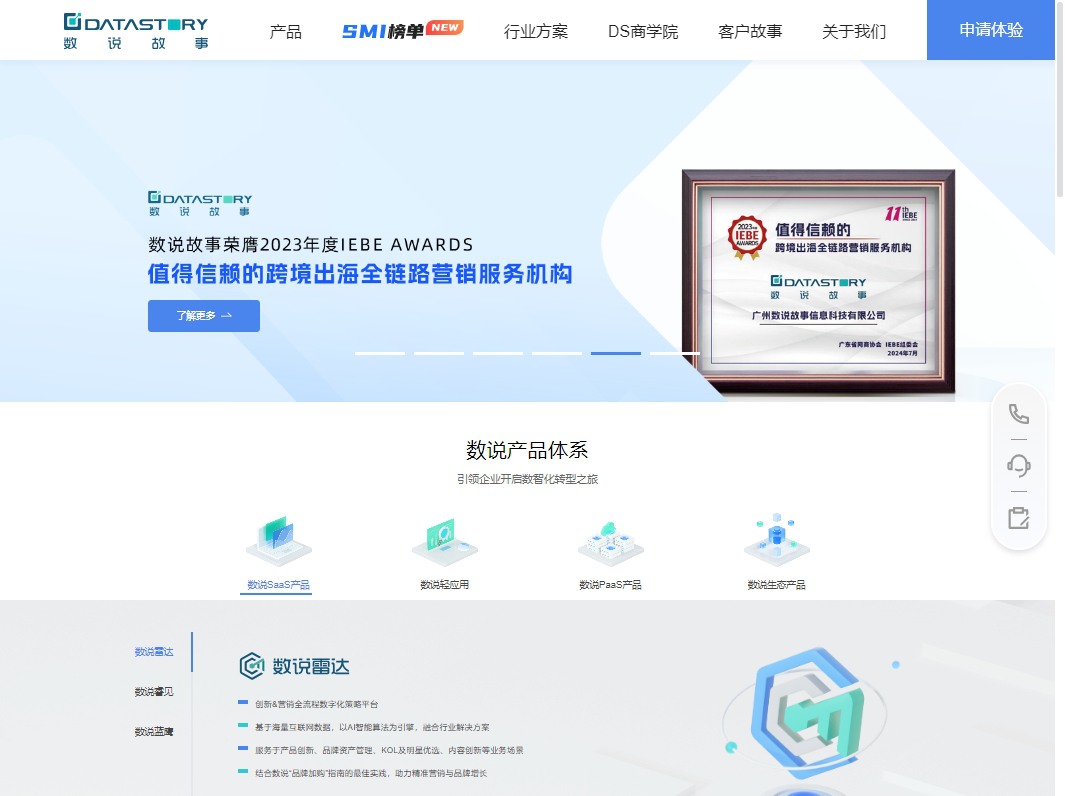Click the text 数说故事荣膺2023年度IEBE AWARDS

[310, 245]
